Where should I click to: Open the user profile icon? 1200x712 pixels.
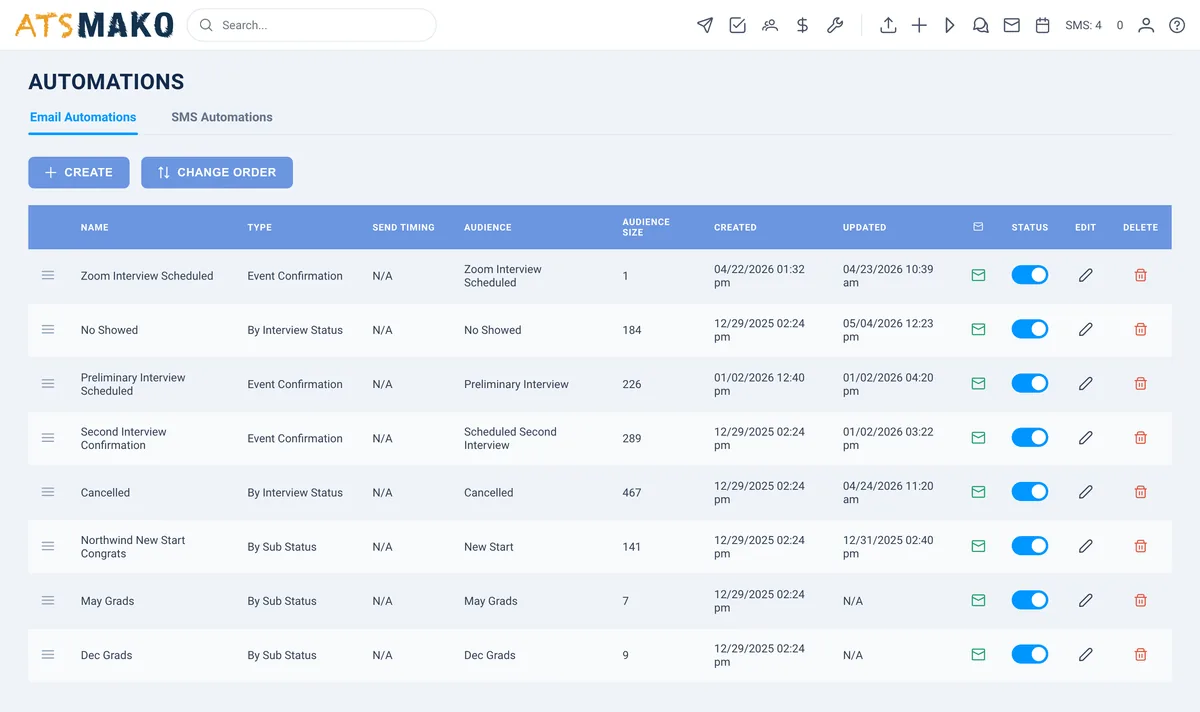tap(1146, 25)
